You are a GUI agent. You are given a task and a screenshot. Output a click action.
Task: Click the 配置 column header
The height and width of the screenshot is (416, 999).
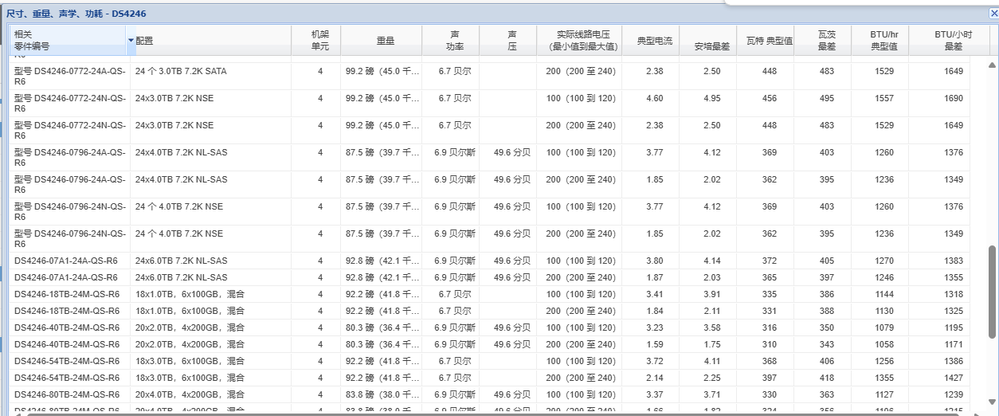click(x=211, y=41)
